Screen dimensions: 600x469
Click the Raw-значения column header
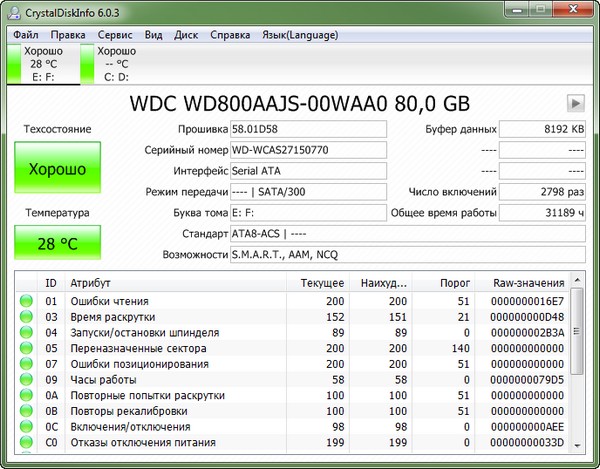pos(522,283)
